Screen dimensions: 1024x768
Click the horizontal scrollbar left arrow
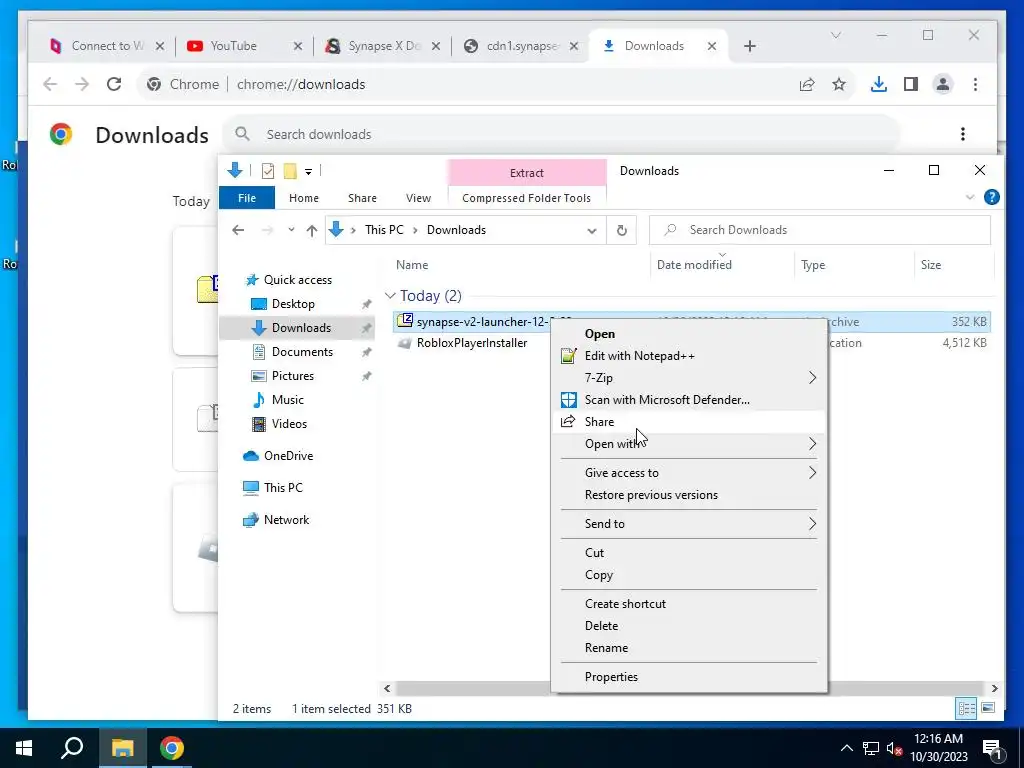tap(387, 688)
